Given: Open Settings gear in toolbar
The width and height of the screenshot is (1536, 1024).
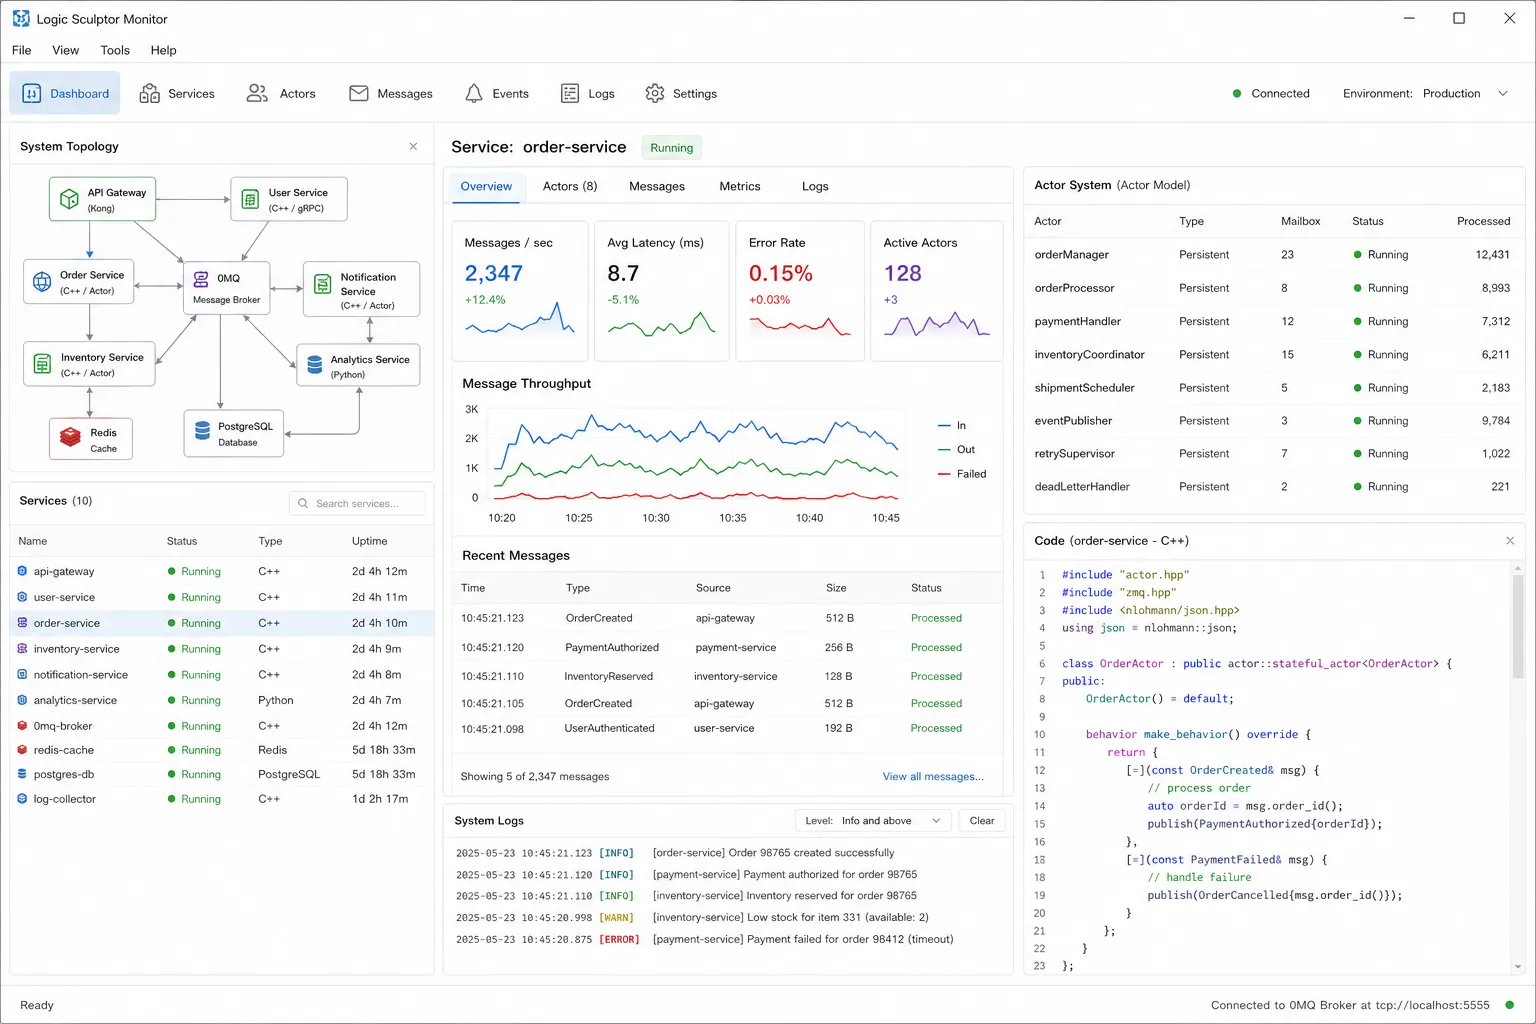Looking at the screenshot, I should [655, 93].
